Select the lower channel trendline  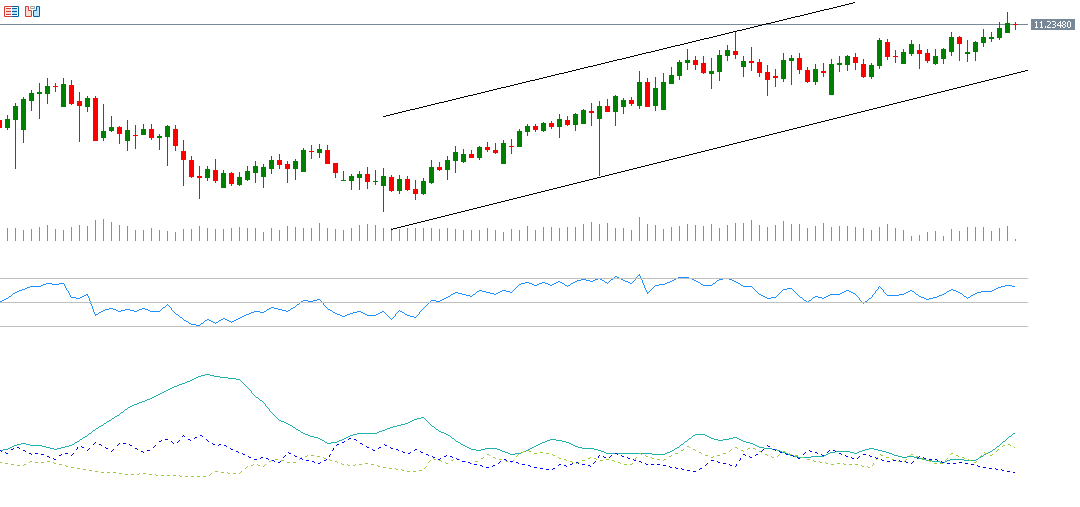coord(700,152)
